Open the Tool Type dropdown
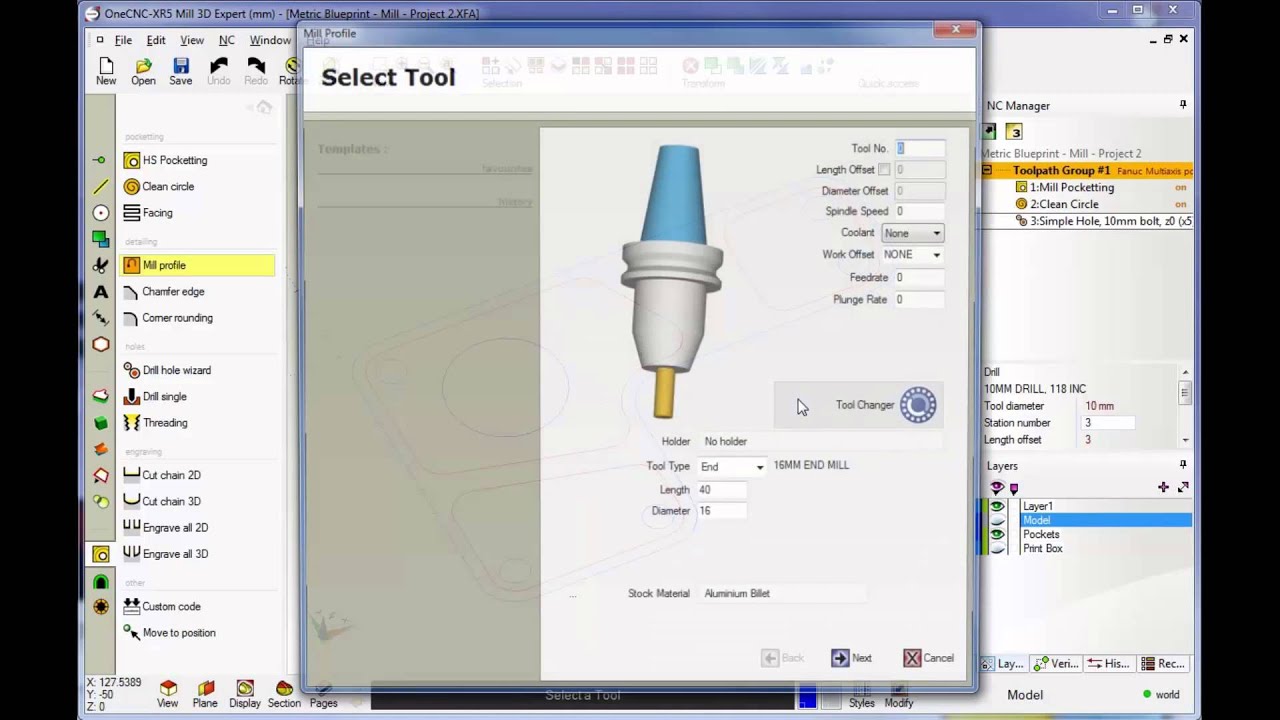 (732, 467)
